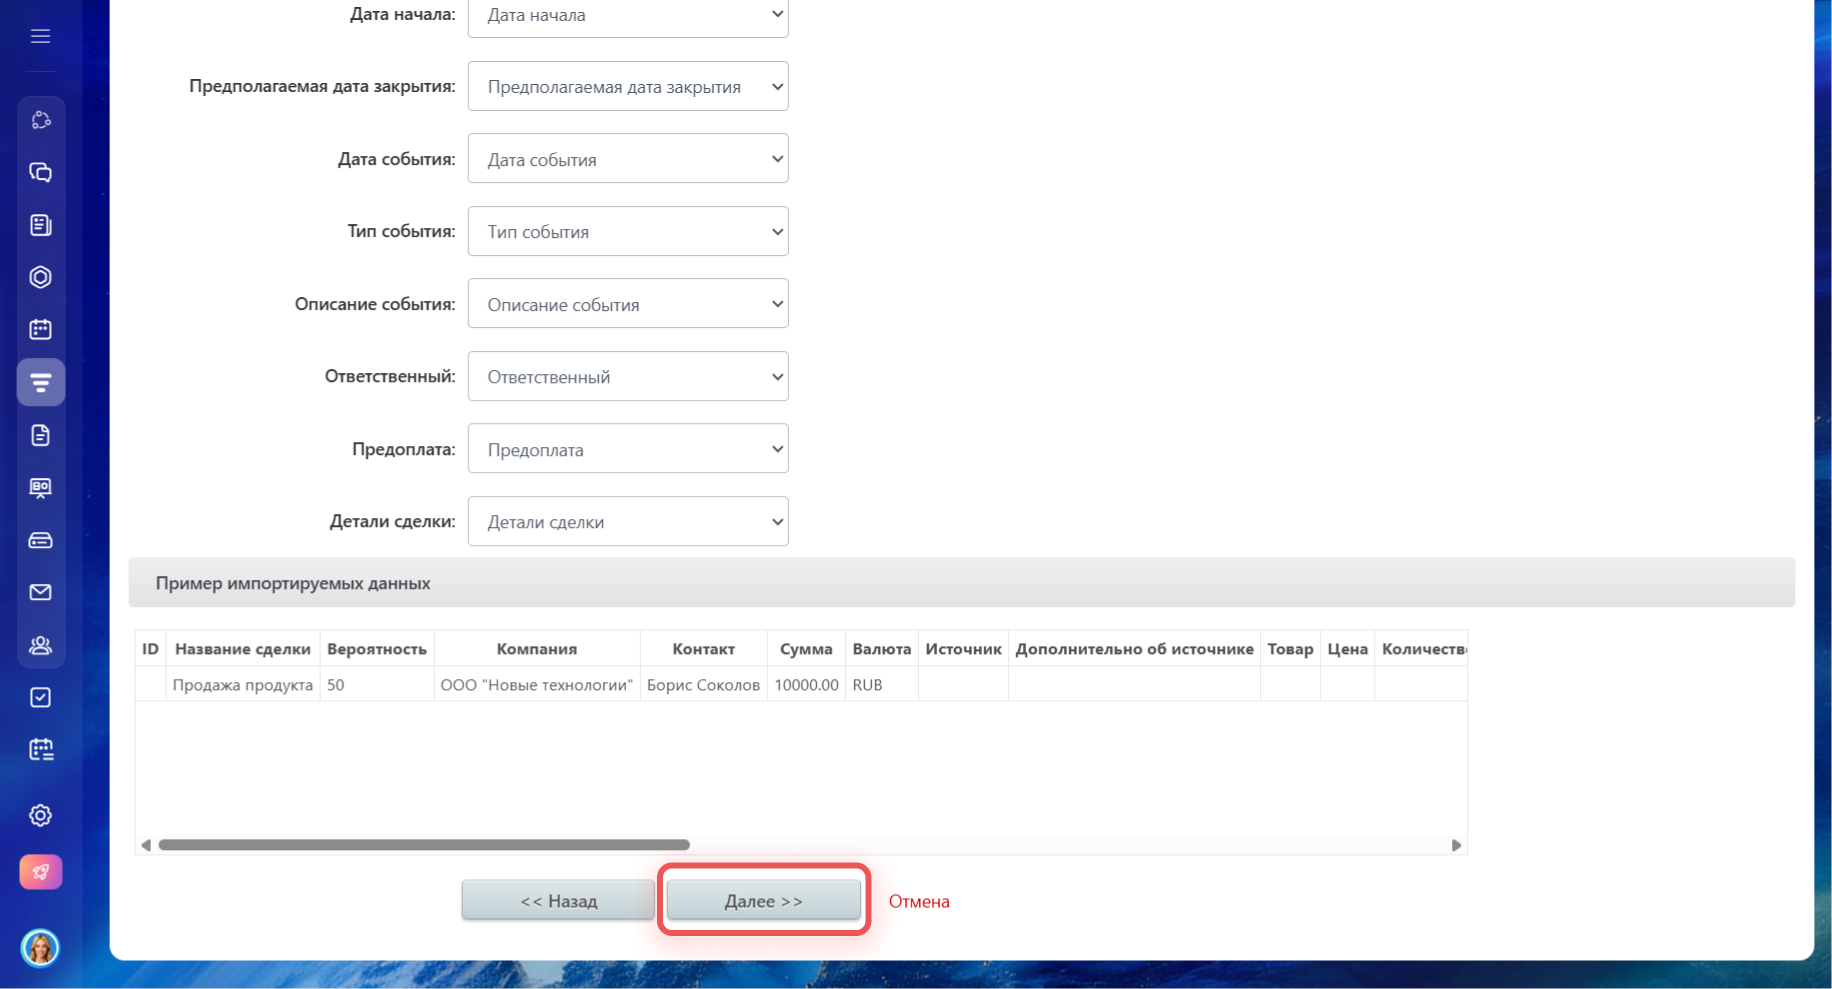Click the table's horizontal scrollbar right arrow
The width and height of the screenshot is (1832, 989).
click(1456, 845)
